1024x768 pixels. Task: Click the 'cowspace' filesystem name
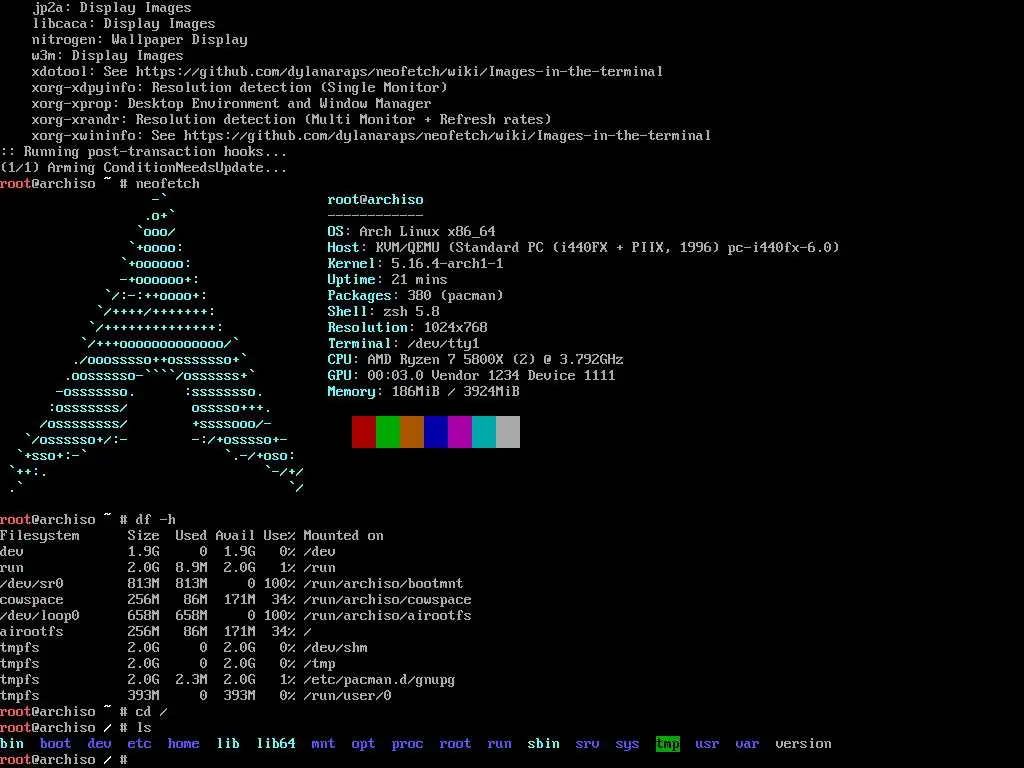[32, 600]
